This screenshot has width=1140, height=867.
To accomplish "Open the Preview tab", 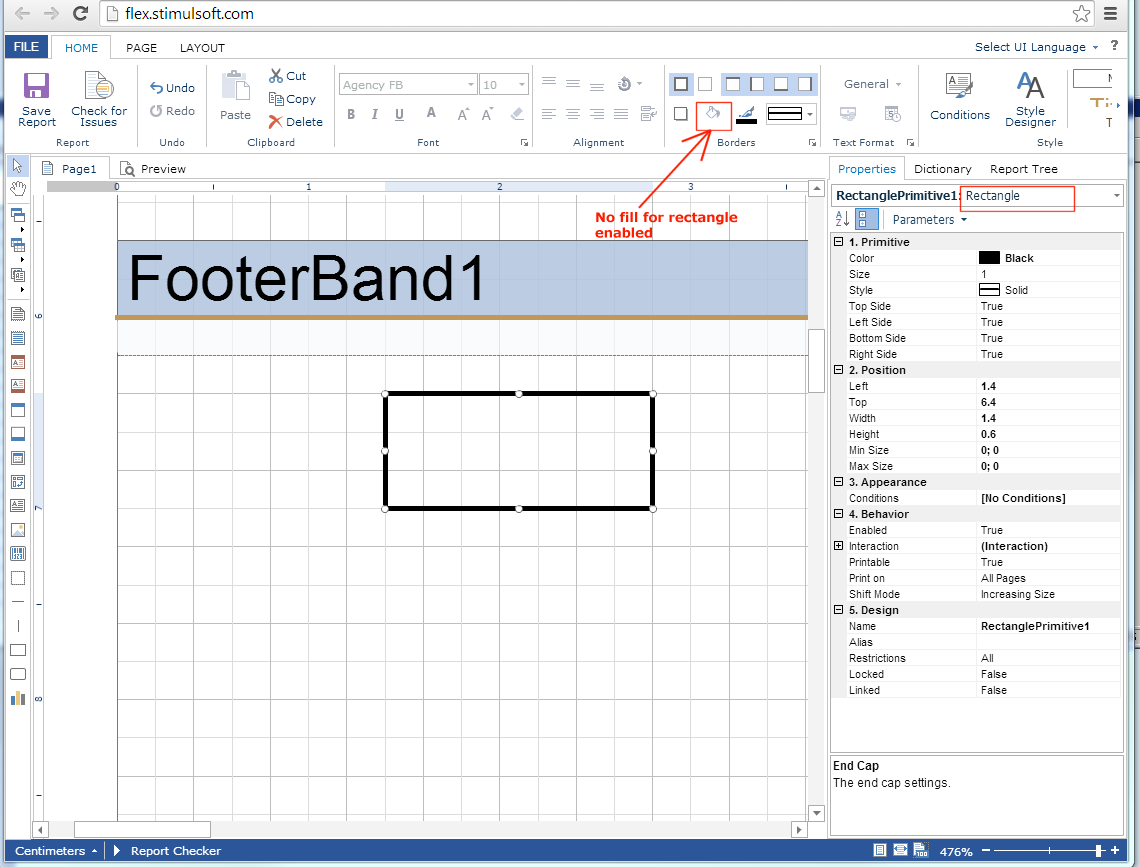I will pyautogui.click(x=153, y=169).
